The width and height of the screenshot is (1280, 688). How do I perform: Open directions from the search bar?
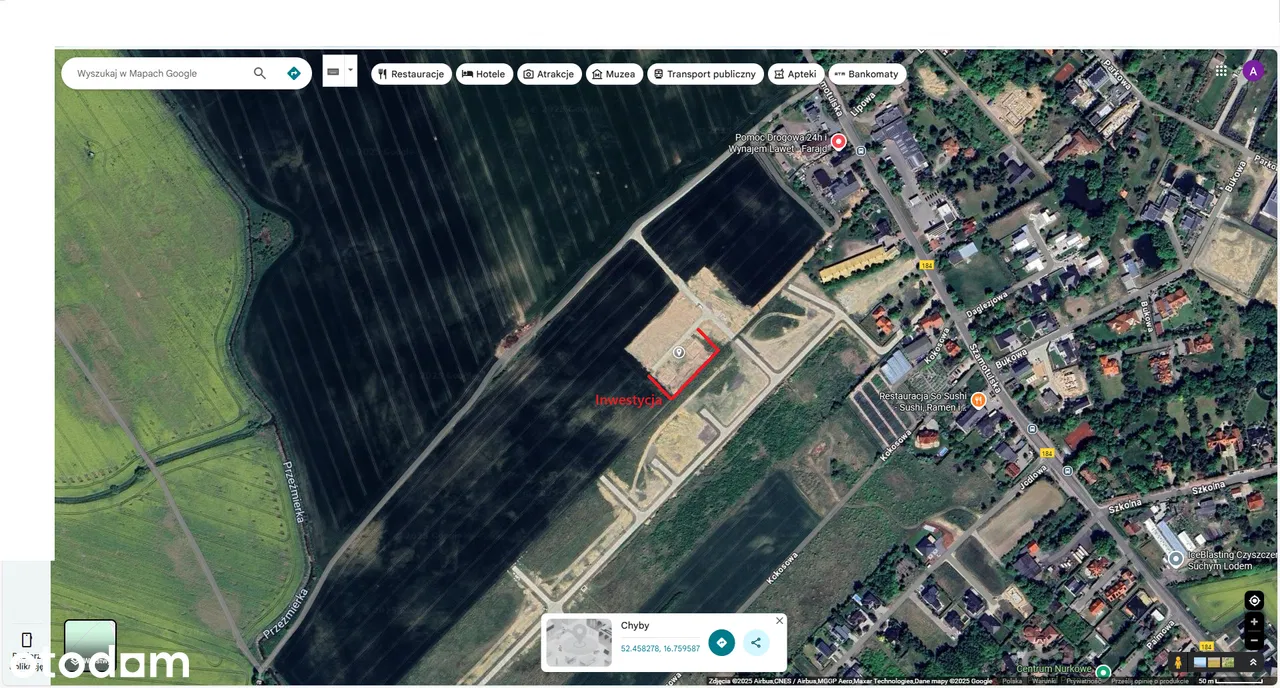pos(294,73)
